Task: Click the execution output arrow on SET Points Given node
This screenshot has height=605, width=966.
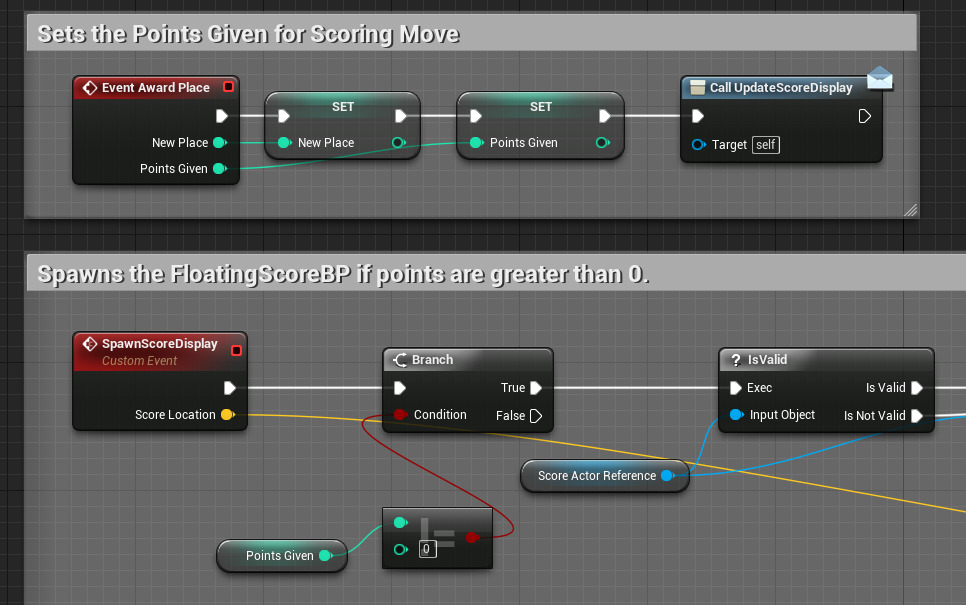Action: (x=604, y=116)
